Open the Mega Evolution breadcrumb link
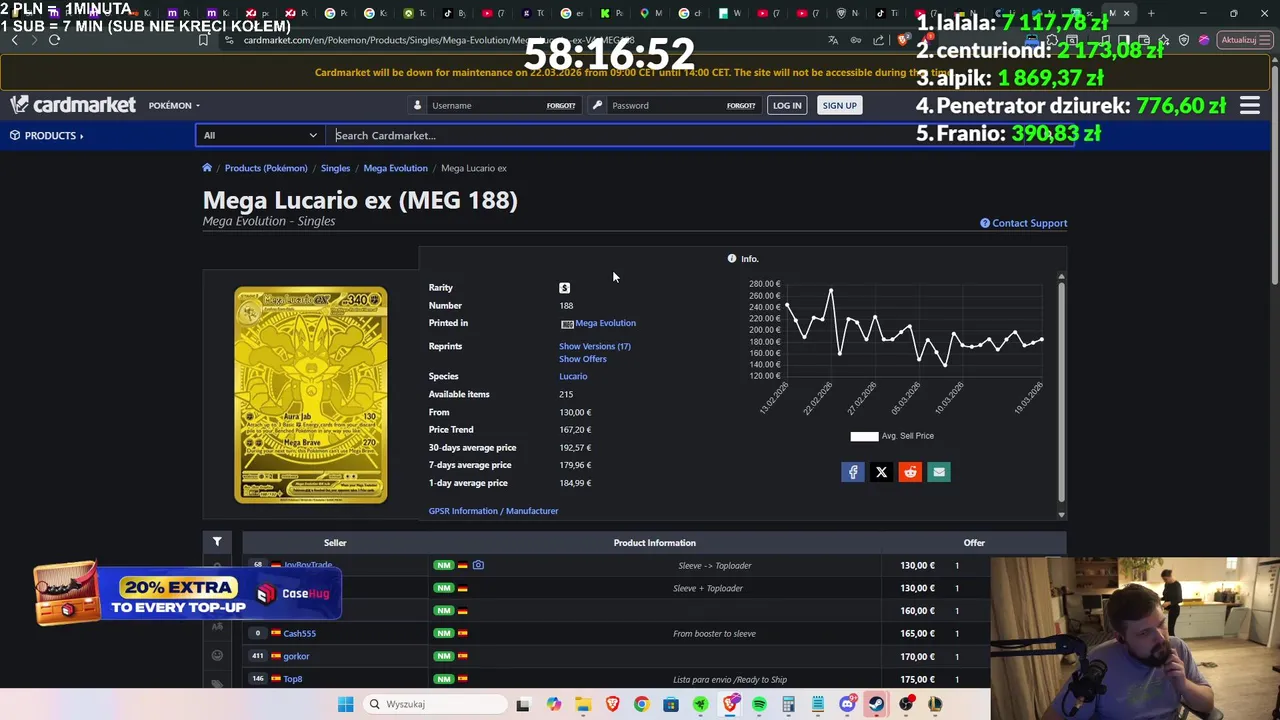 (395, 168)
